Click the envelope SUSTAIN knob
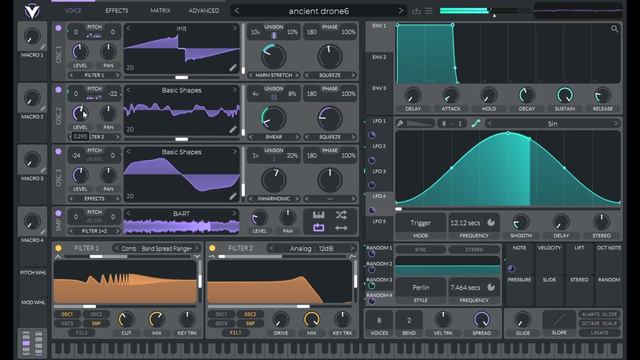The image size is (640, 360). [565, 95]
